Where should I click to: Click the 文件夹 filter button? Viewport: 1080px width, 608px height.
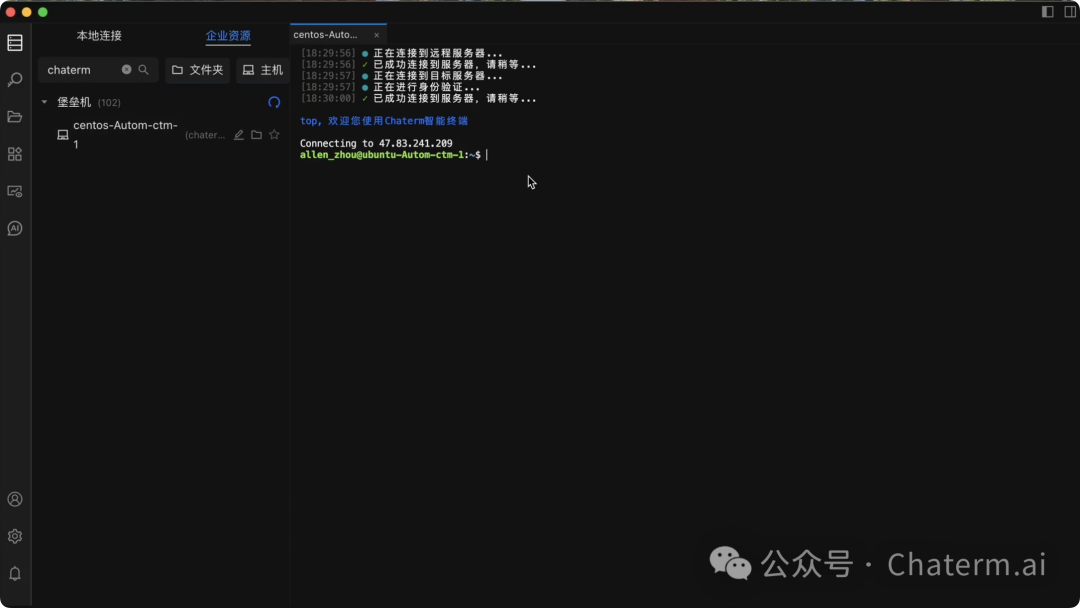197,70
